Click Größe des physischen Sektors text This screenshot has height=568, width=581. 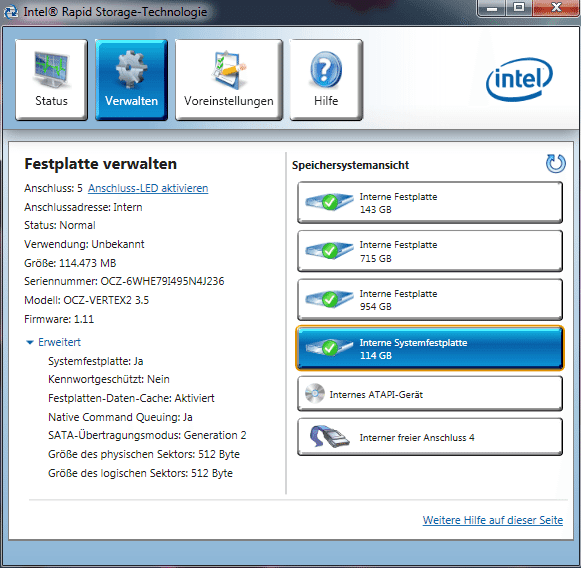tap(144, 454)
